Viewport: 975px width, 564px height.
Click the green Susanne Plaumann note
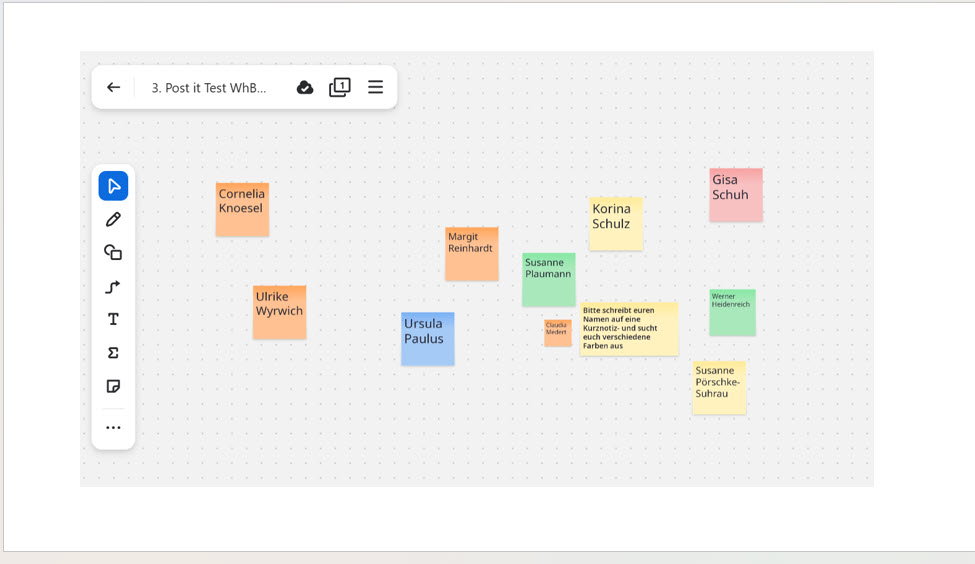tap(548, 279)
